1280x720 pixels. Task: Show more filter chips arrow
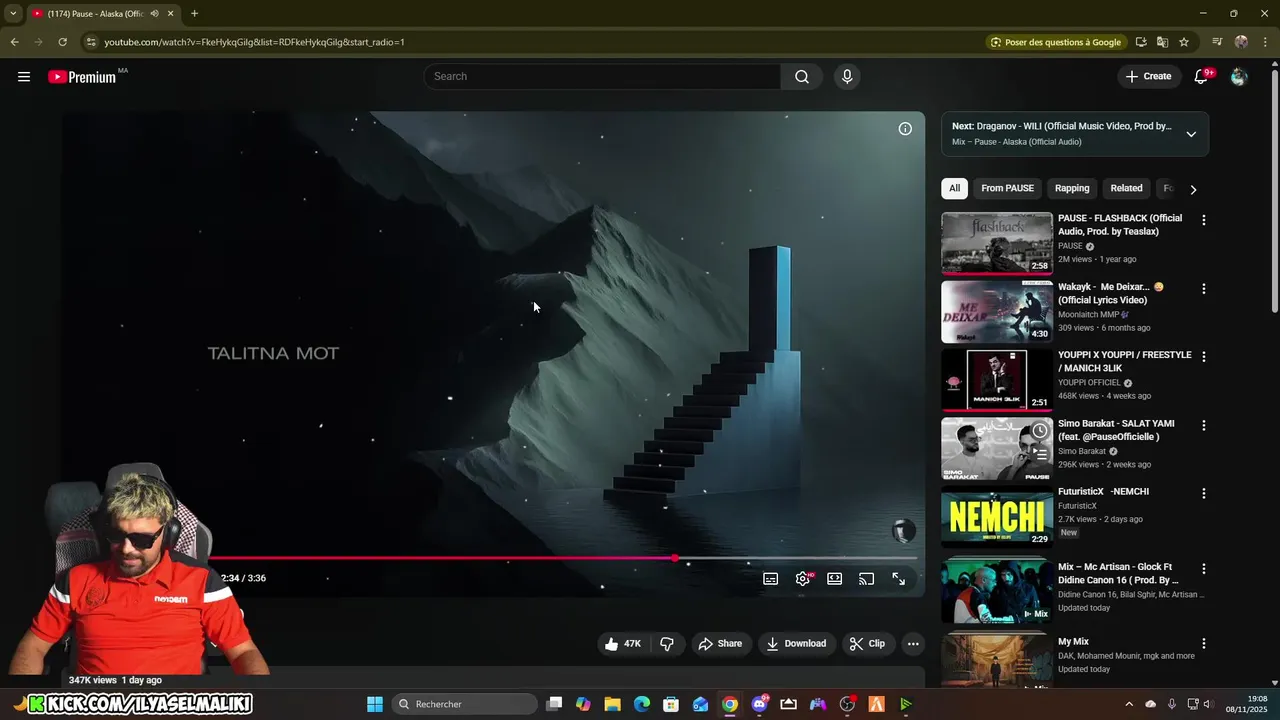(x=1193, y=189)
